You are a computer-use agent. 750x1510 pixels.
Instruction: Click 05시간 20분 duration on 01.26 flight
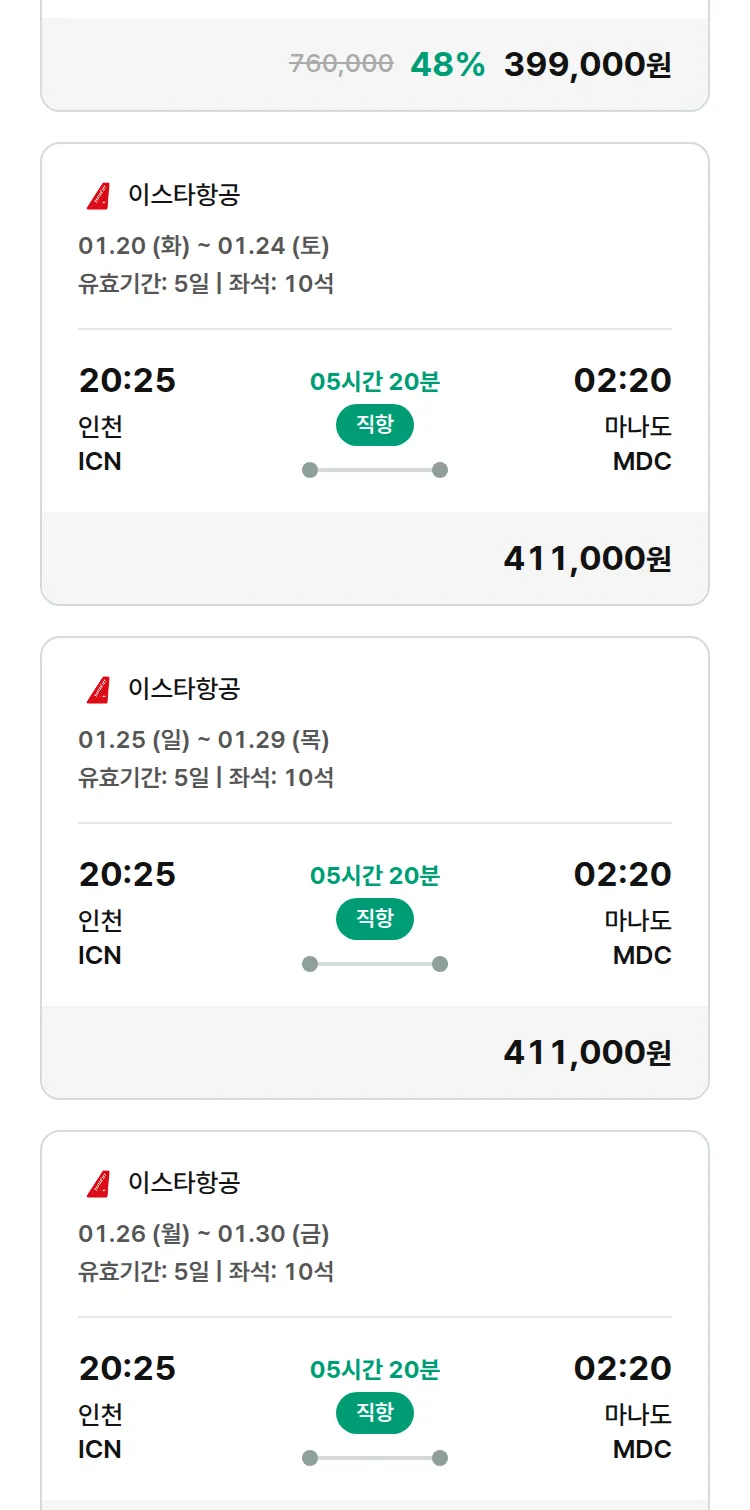tap(375, 1370)
